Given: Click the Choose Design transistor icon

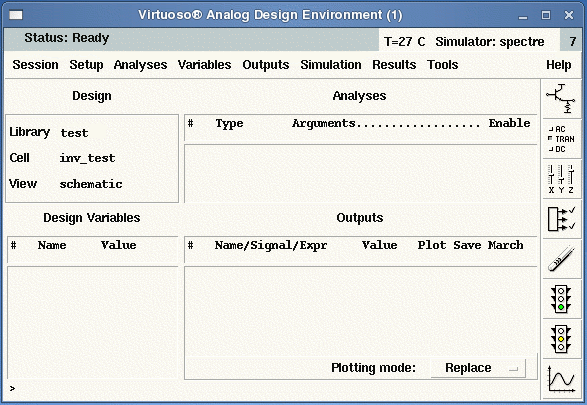Looking at the screenshot, I should coord(561,99).
